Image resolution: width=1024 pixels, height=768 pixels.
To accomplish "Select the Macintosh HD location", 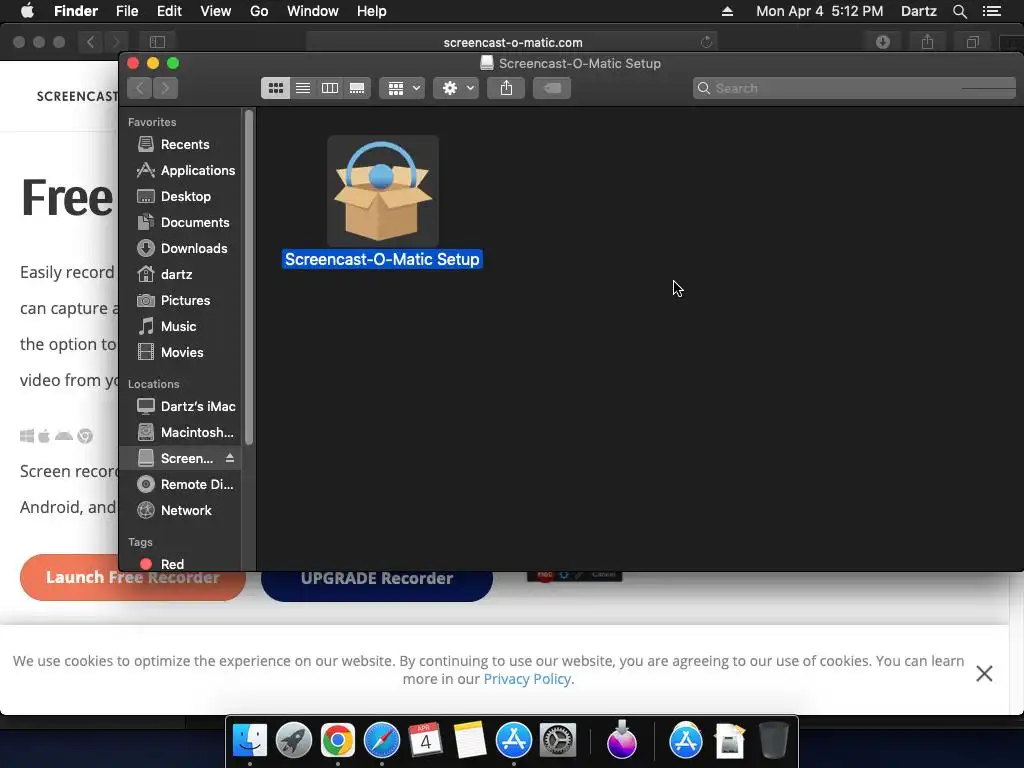I will 180,432.
